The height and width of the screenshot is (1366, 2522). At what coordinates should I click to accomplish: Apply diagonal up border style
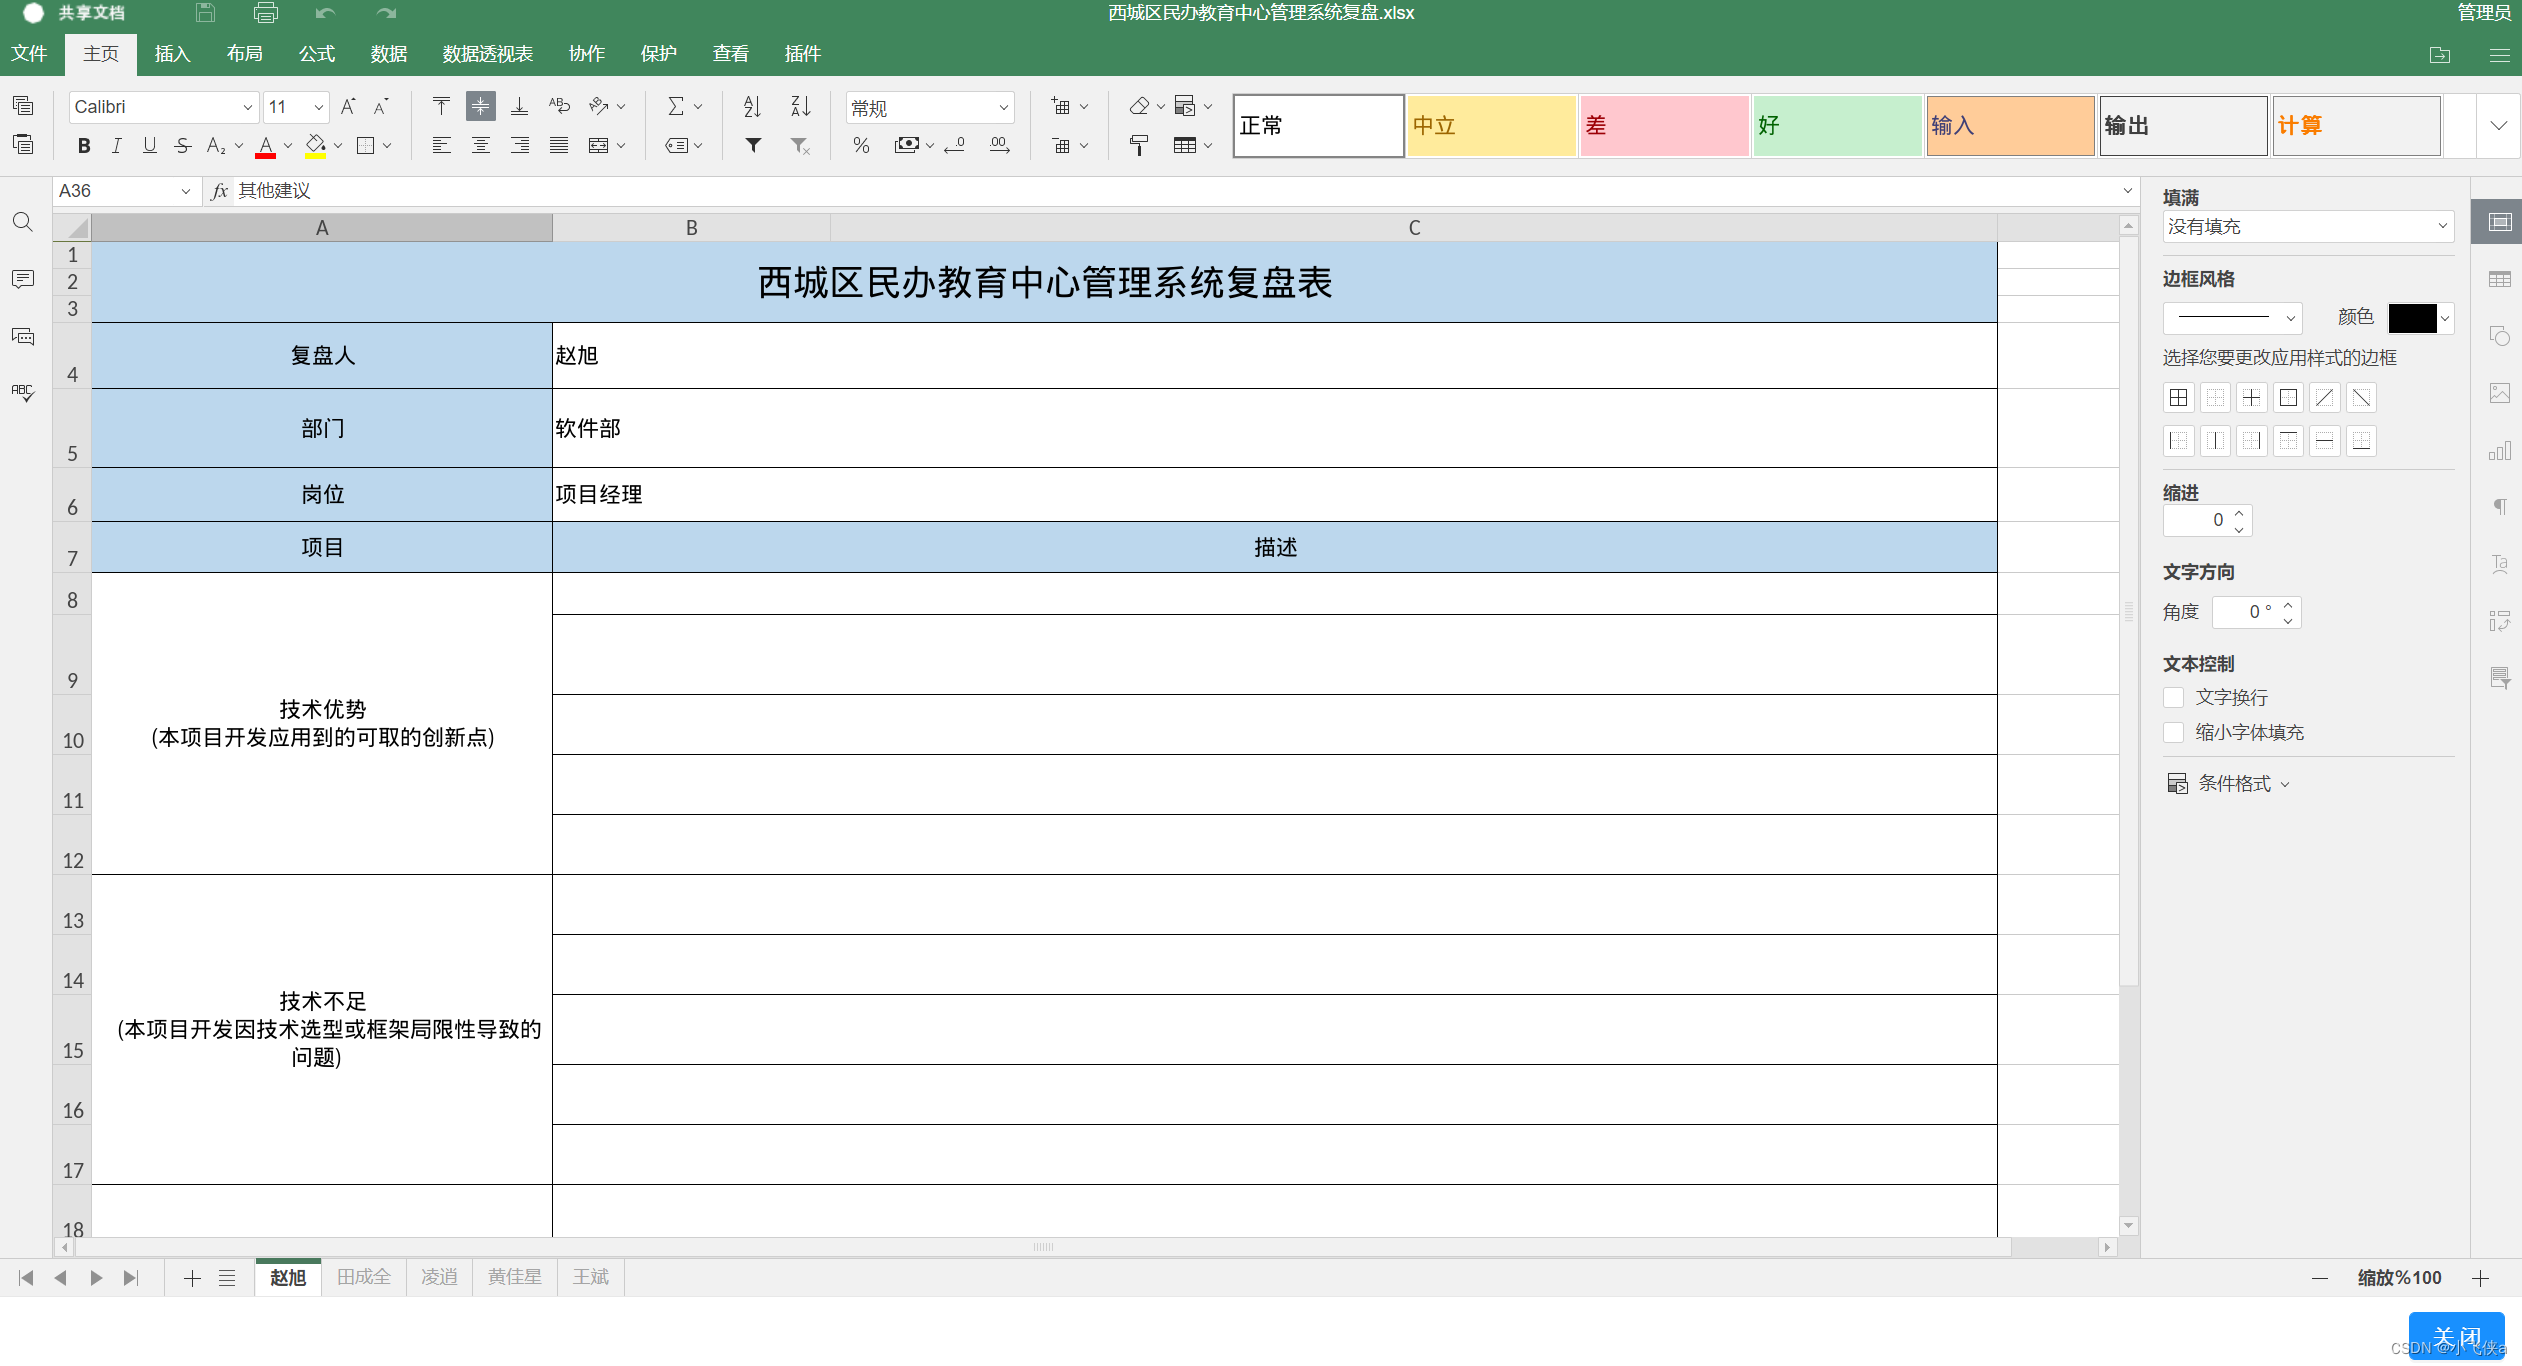click(2325, 398)
